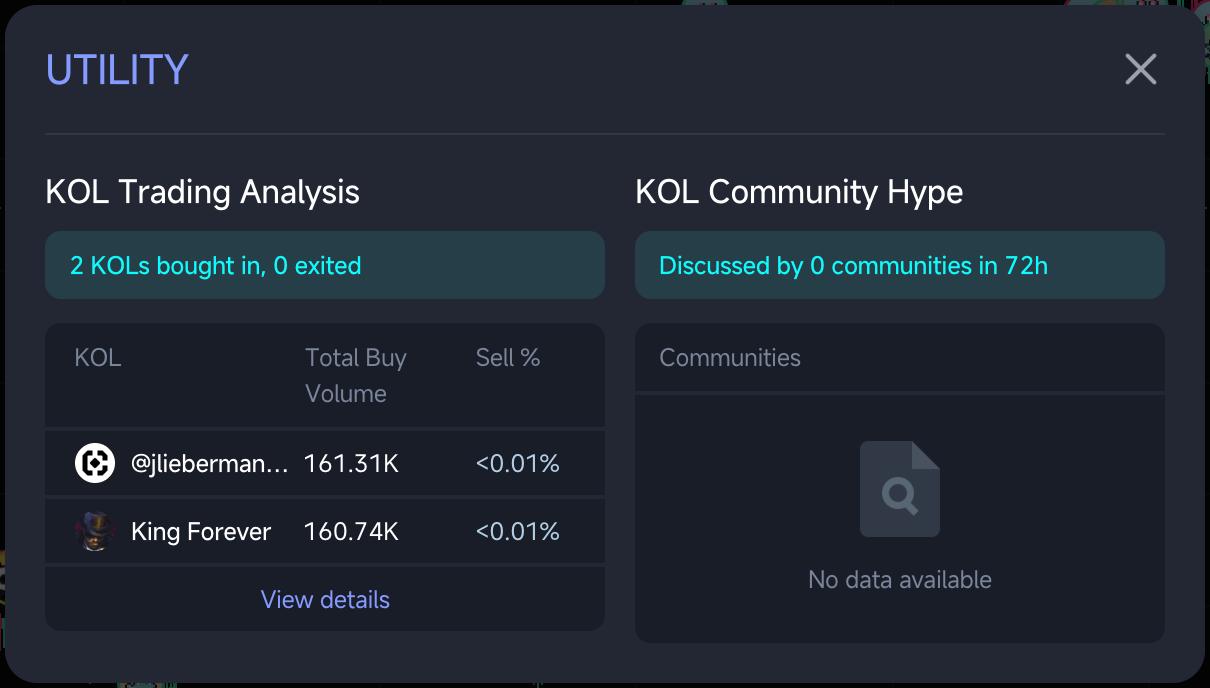The image size is (1210, 688).
Task: Open the View details link
Action: tap(325, 599)
